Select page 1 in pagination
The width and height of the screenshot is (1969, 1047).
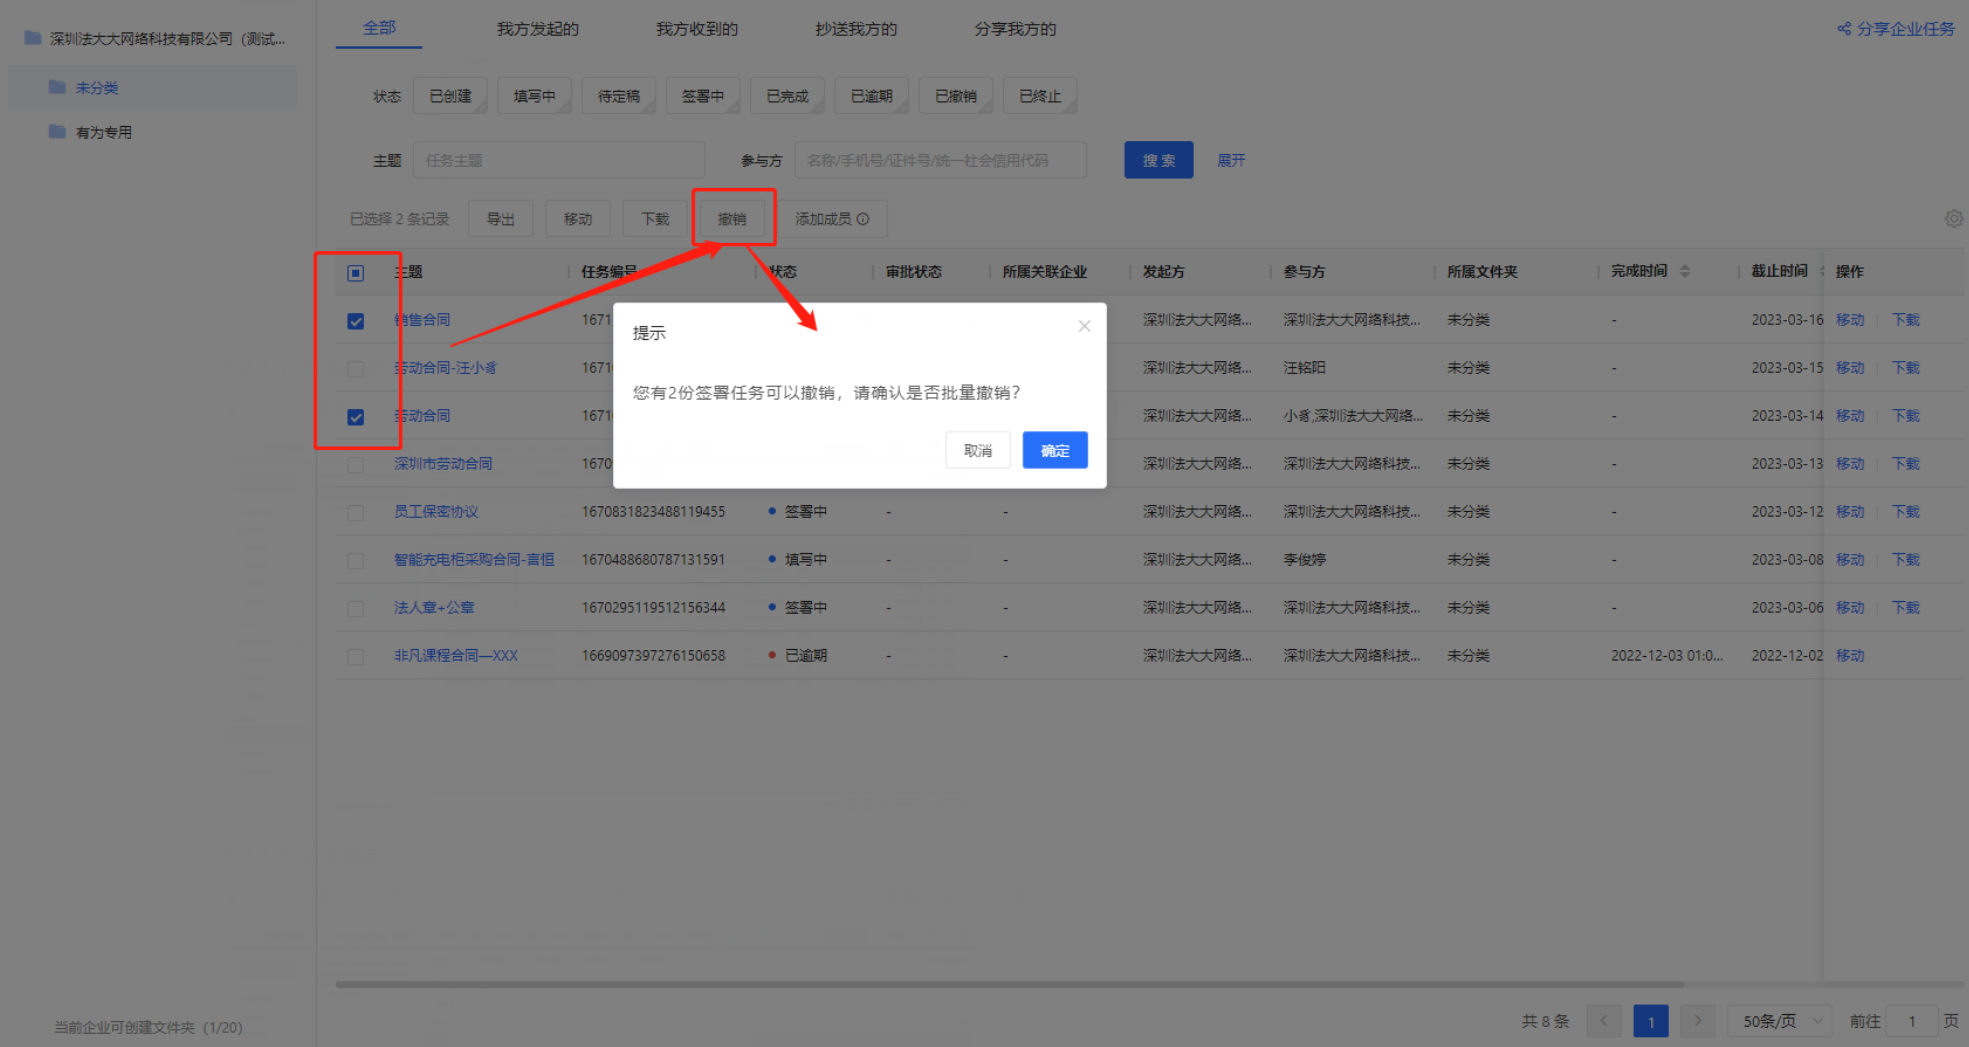point(1651,1021)
